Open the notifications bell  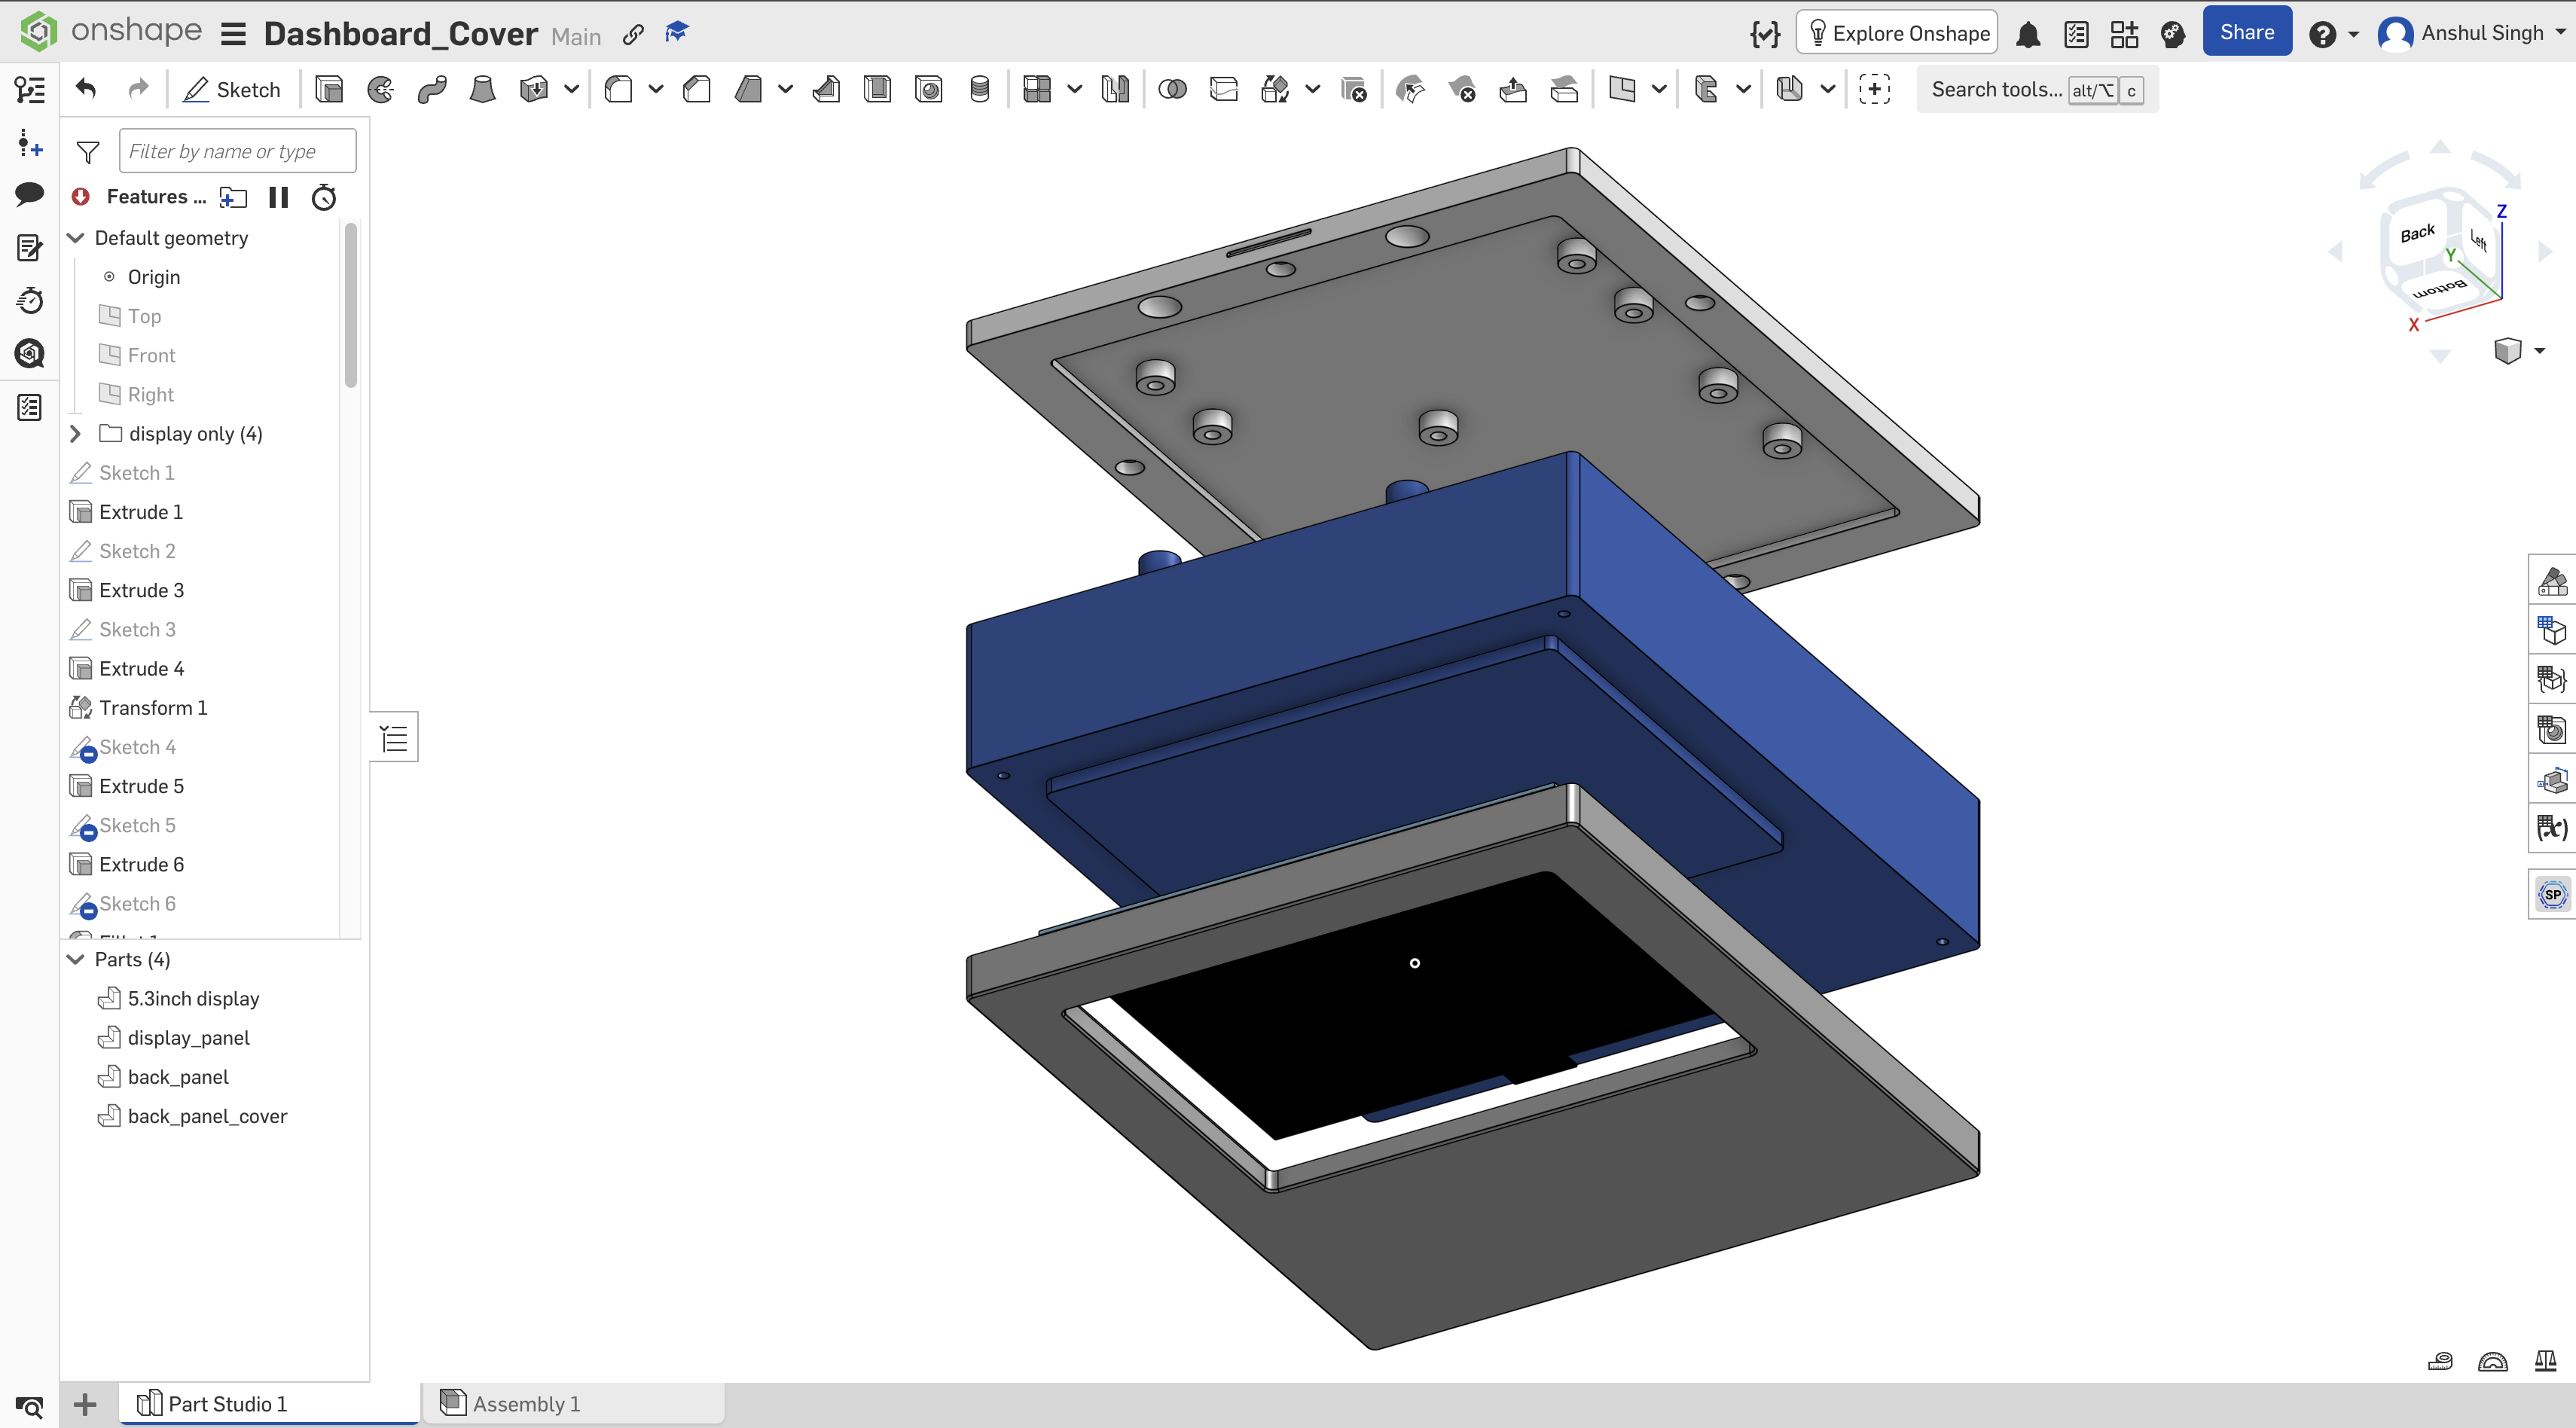pos(2028,35)
